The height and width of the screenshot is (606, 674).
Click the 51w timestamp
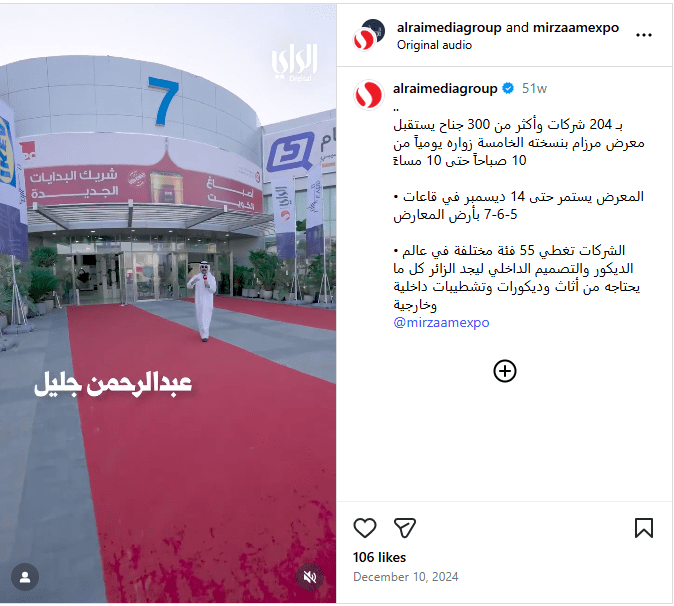tap(534, 88)
